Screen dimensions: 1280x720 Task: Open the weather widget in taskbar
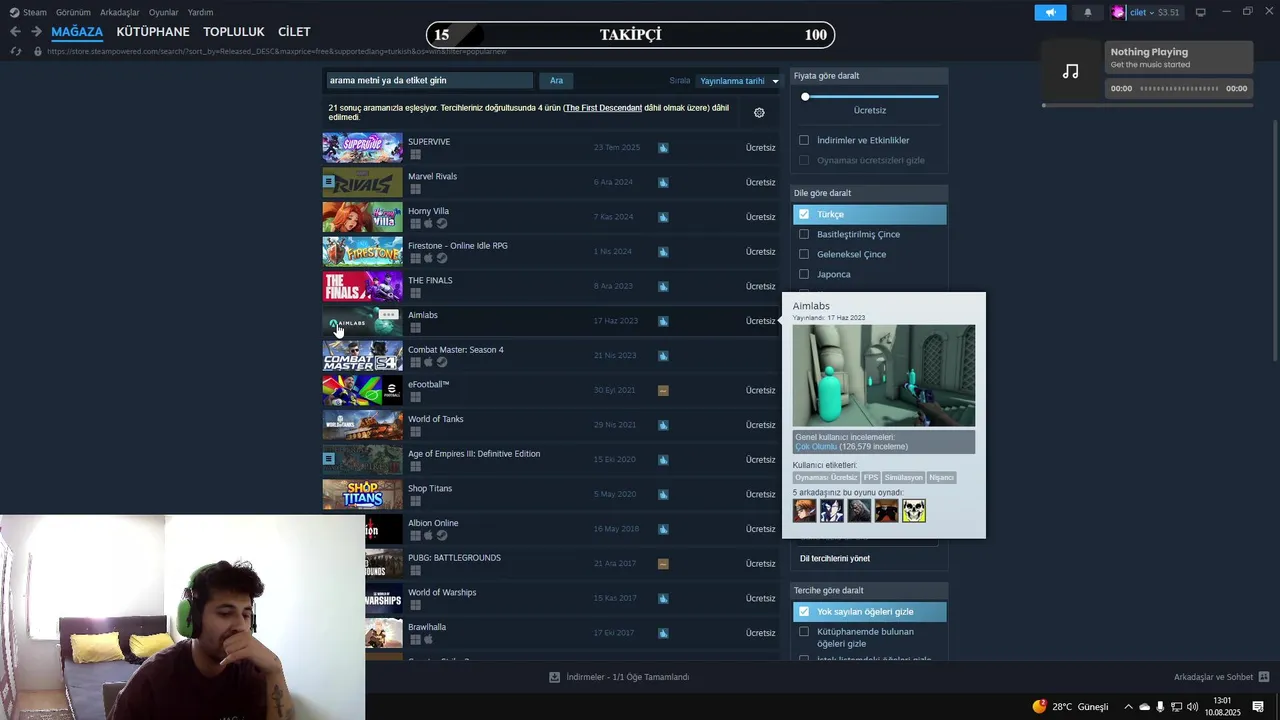1071,707
